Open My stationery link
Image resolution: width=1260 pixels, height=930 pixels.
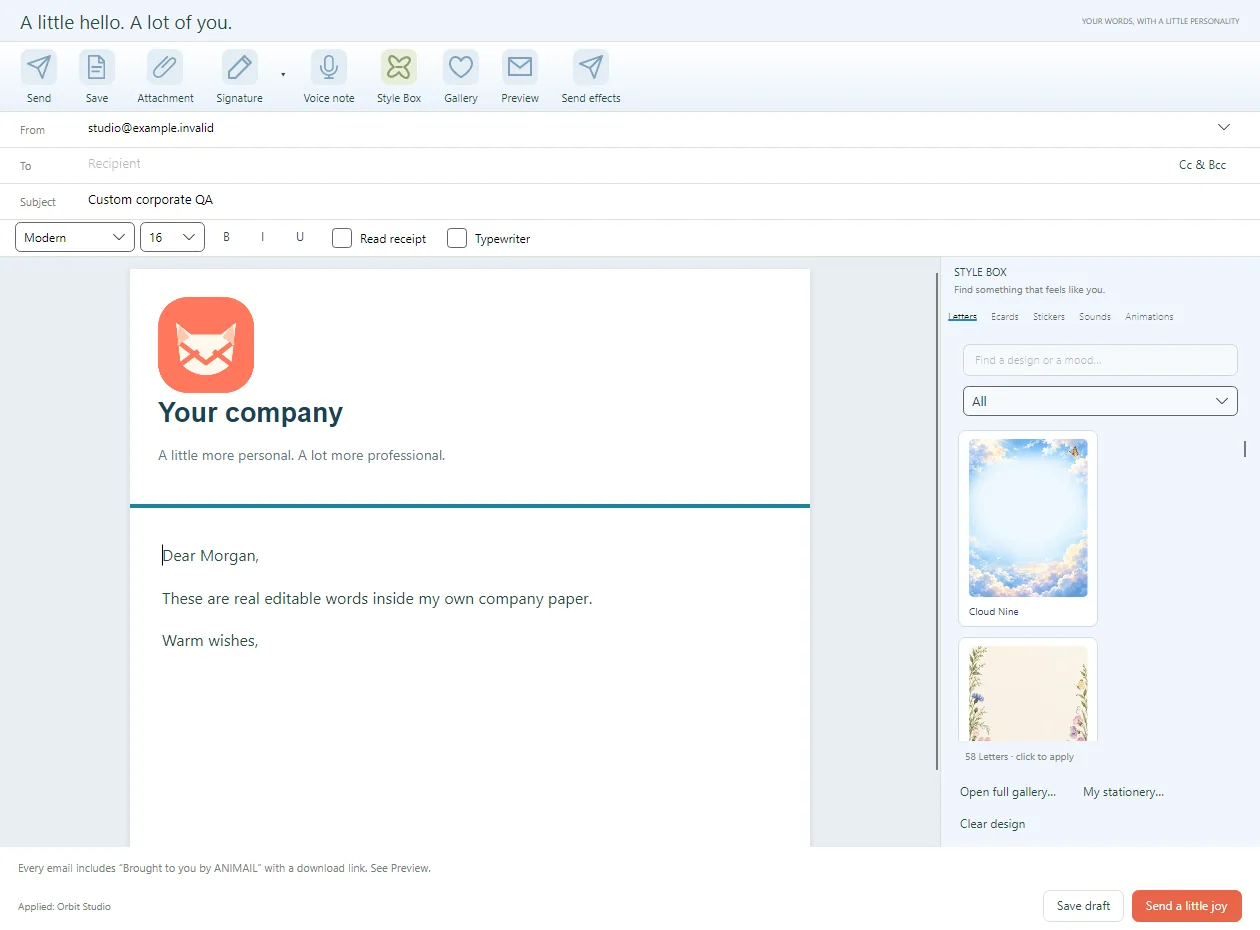point(1123,792)
